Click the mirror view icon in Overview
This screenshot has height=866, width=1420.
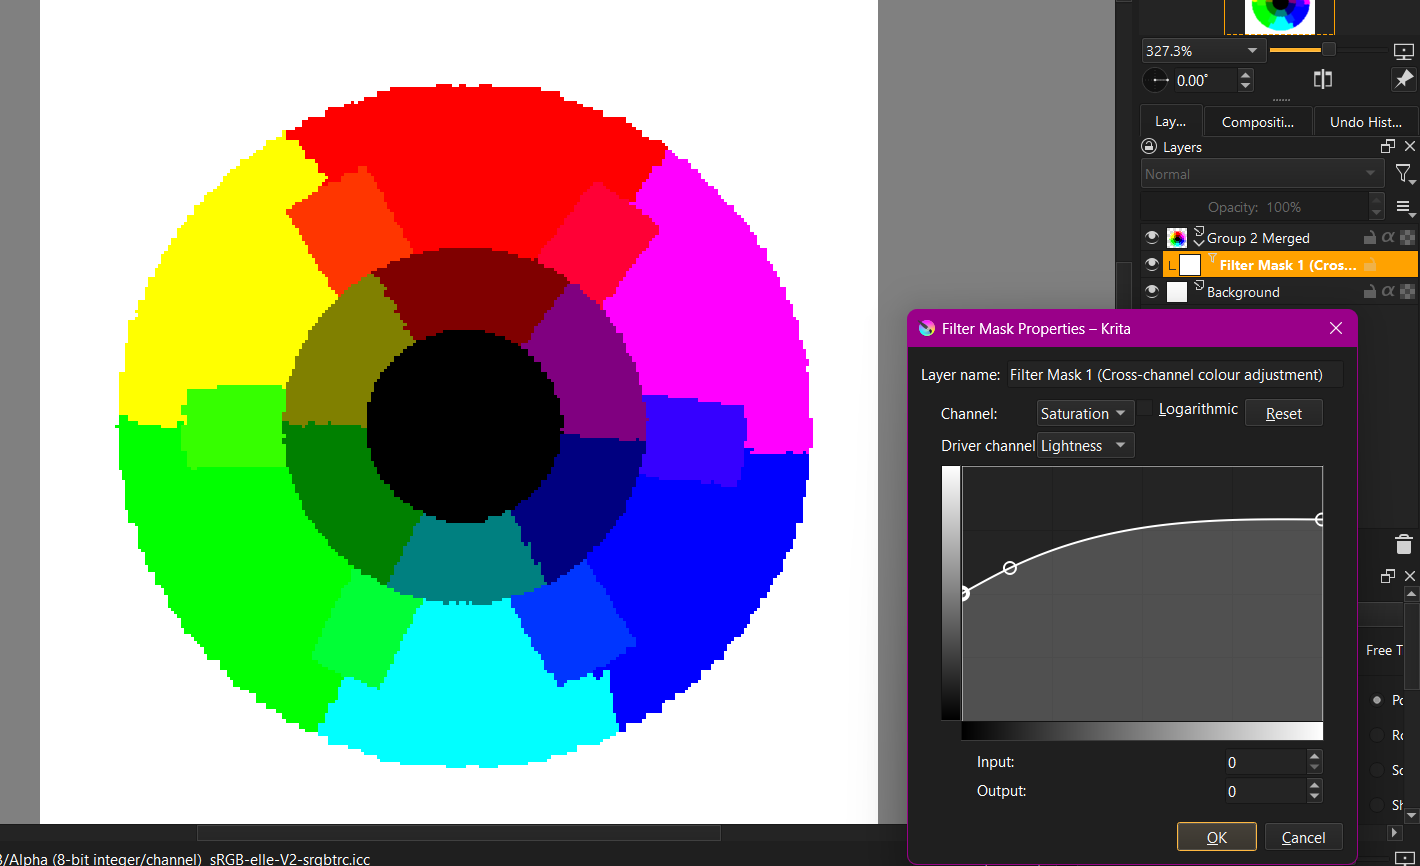point(1323,80)
